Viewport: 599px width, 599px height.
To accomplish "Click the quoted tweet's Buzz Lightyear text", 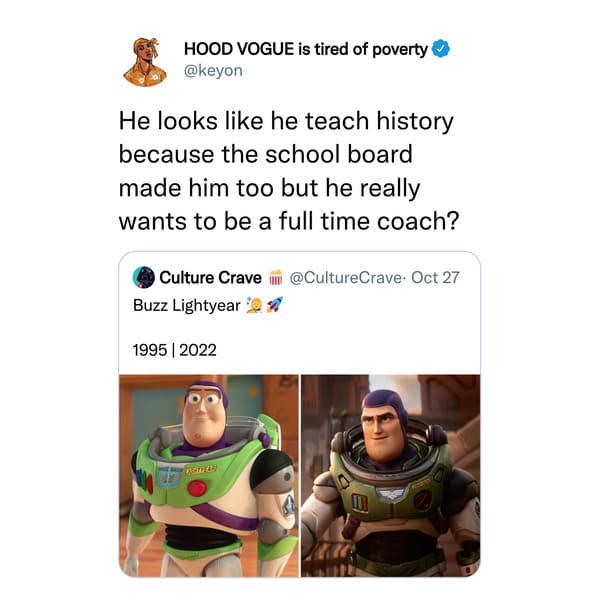I will coord(187,306).
